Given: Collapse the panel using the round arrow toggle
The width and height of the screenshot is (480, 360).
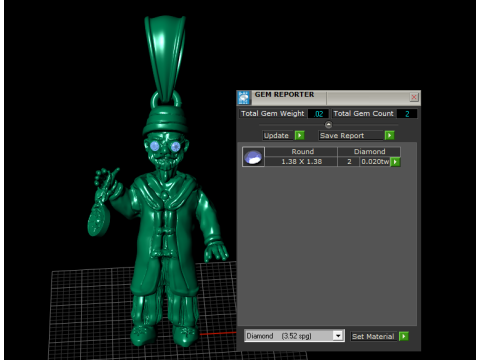Looking at the screenshot, I should point(328,125).
